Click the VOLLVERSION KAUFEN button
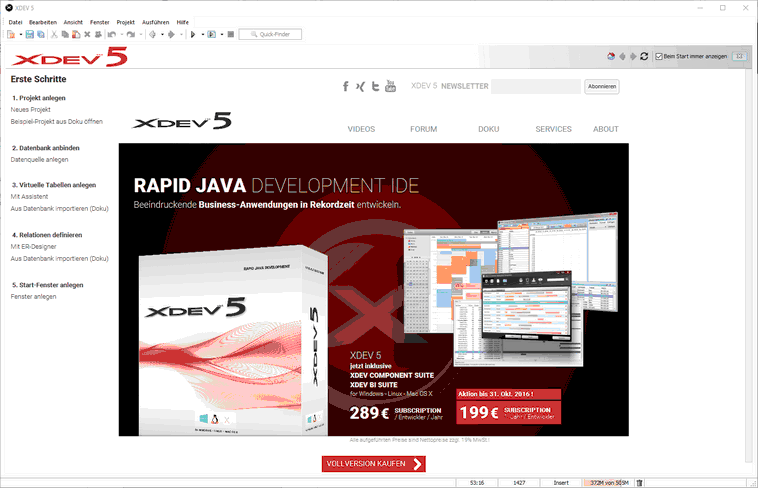 [374, 464]
